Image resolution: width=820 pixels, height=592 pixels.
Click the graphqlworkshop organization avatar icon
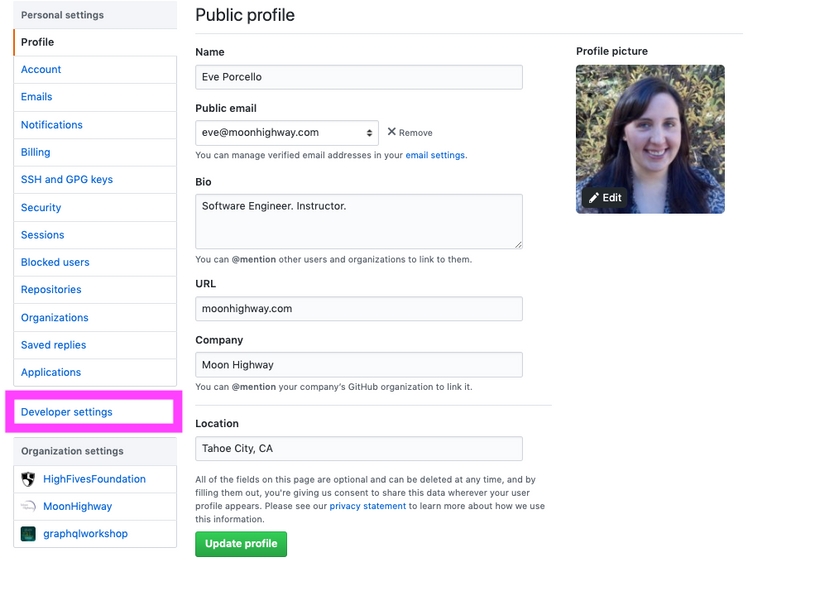point(28,534)
